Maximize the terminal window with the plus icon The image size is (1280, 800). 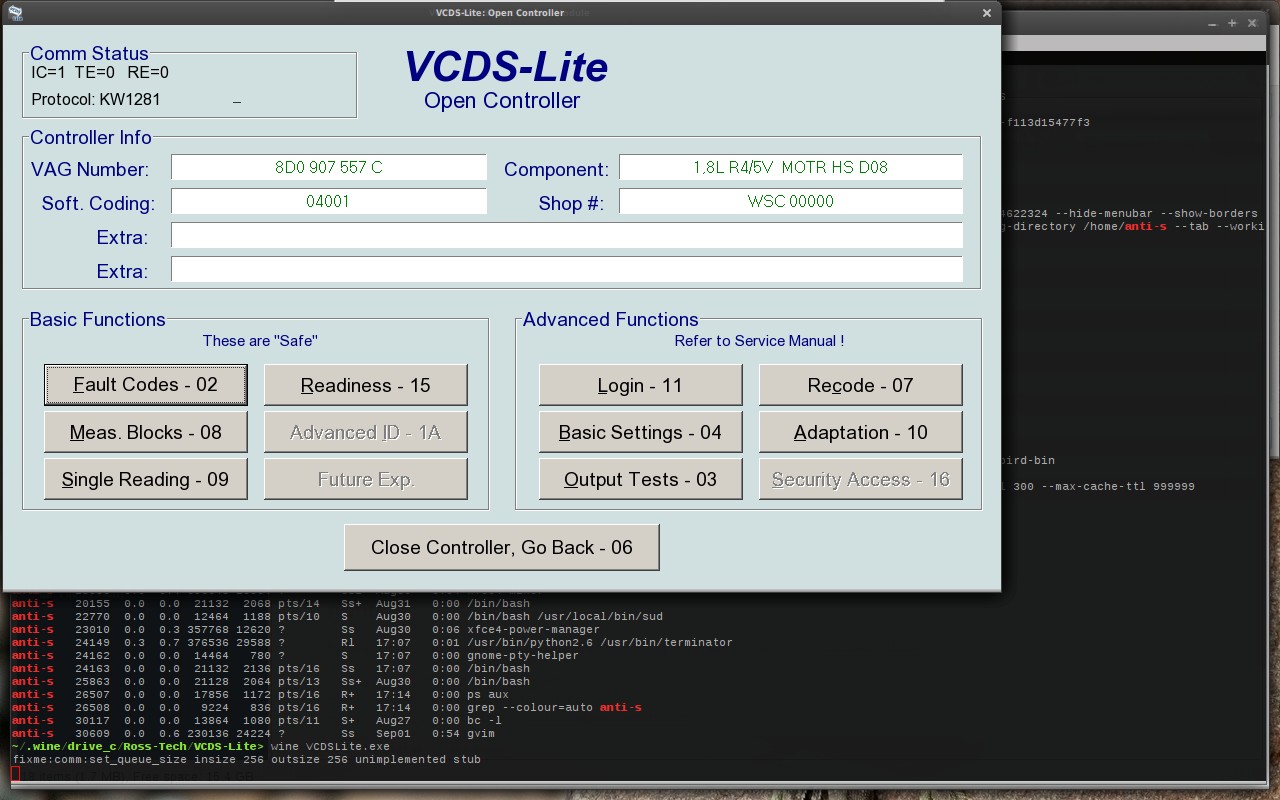[x=1233, y=23]
